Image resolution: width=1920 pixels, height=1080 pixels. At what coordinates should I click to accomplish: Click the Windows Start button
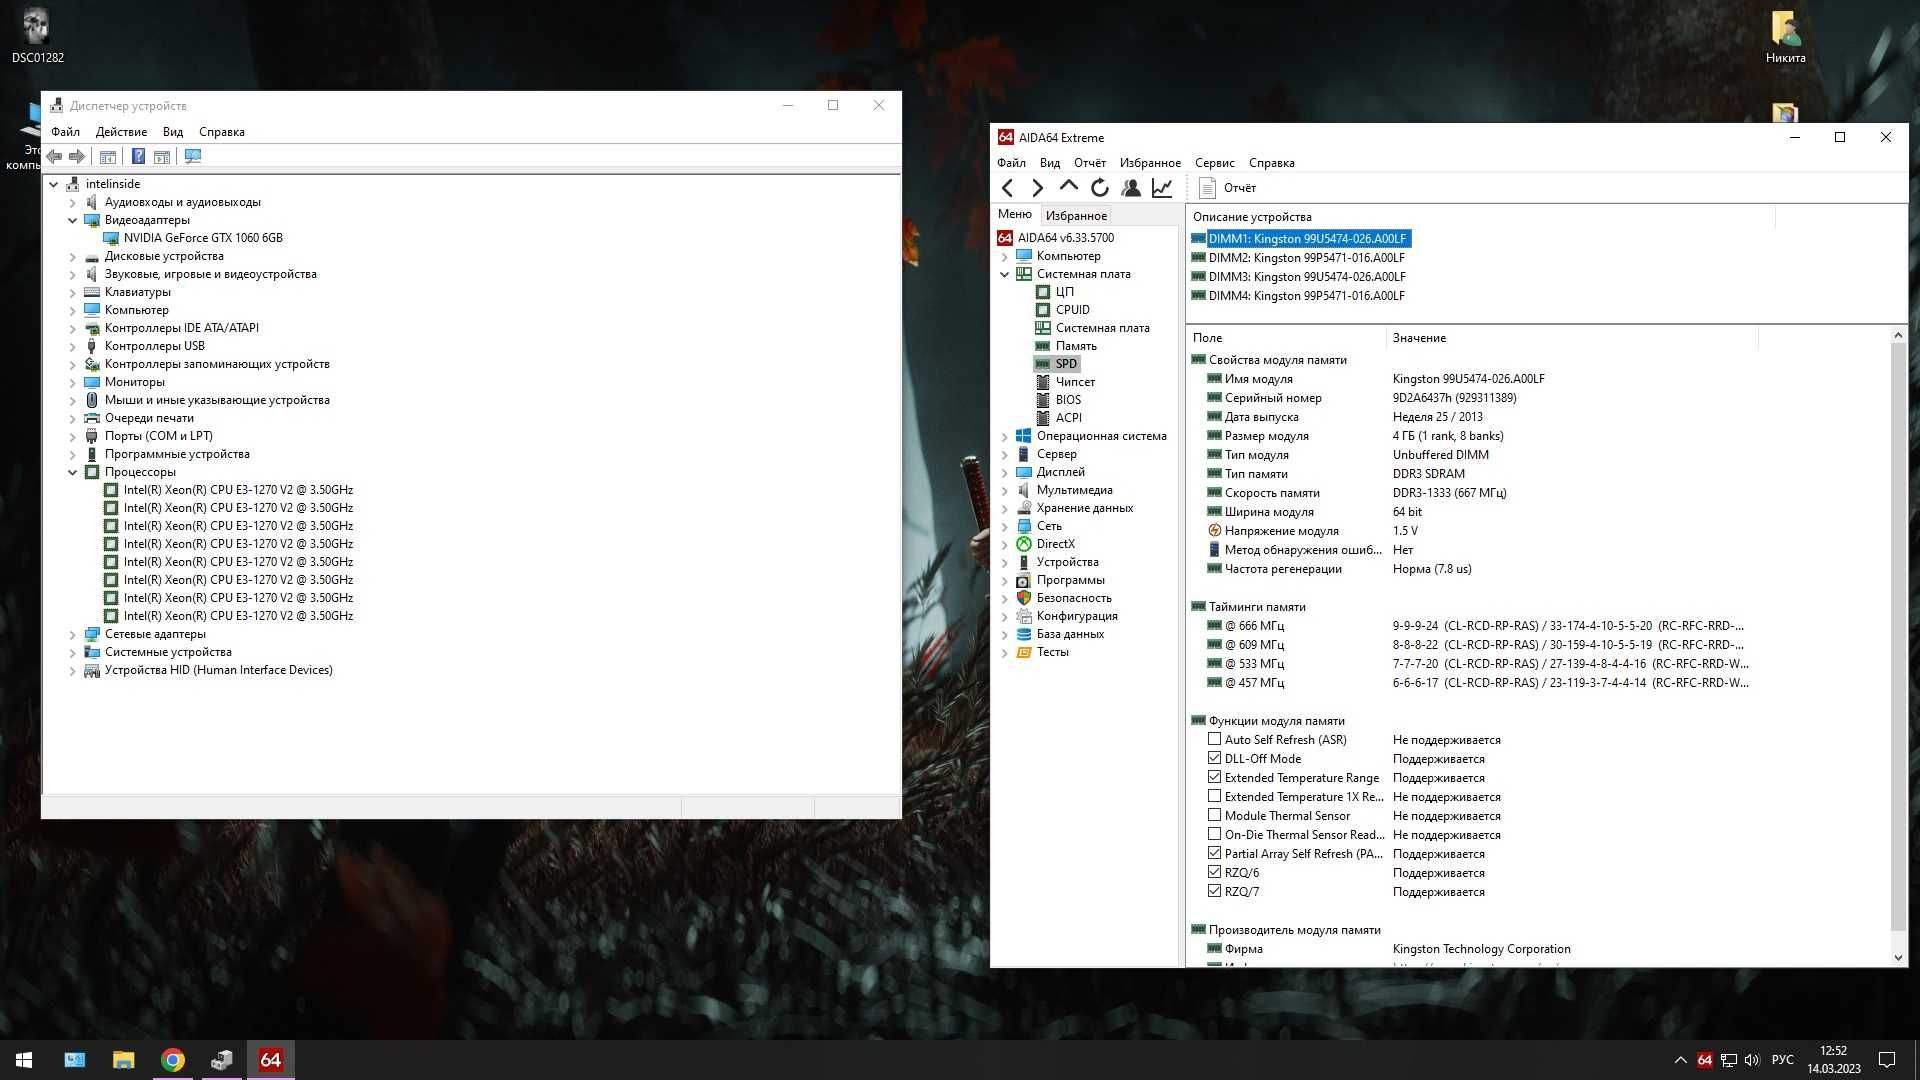coord(24,1060)
